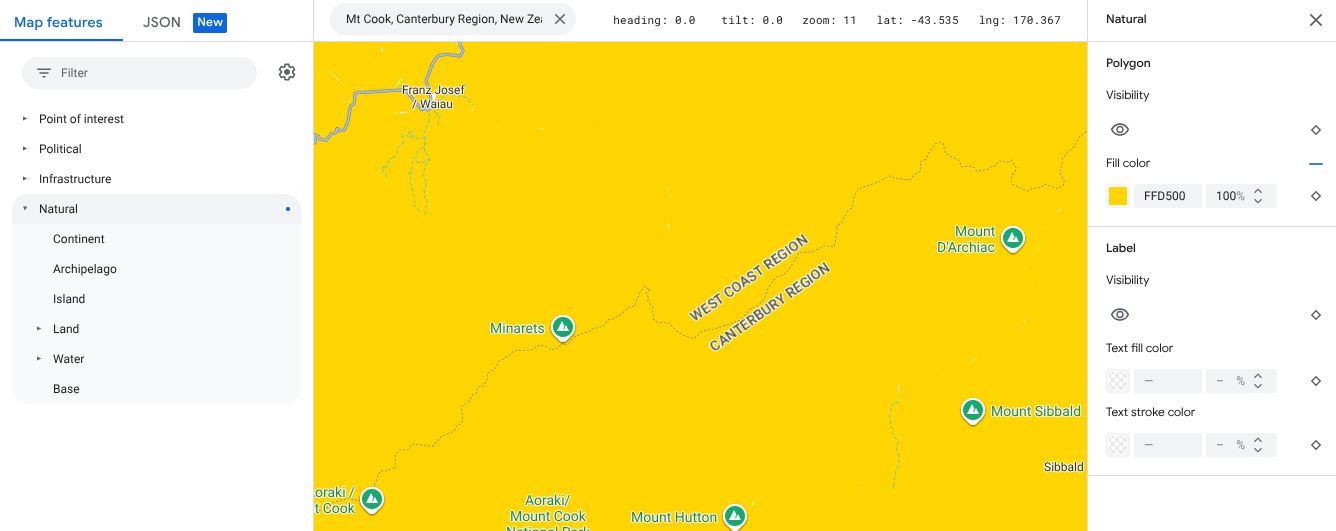1336x531 pixels.
Task: Reset Fill color with the blue minus icon
Action: 1315,164
